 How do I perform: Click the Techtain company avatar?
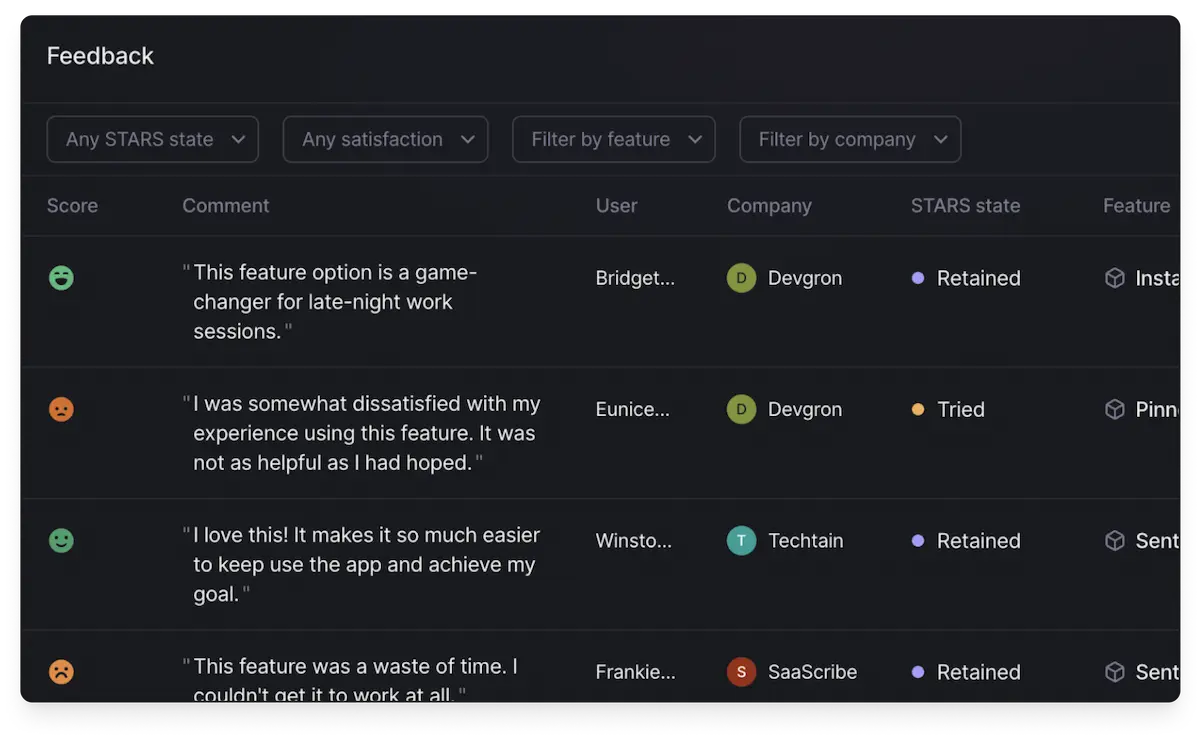(741, 541)
